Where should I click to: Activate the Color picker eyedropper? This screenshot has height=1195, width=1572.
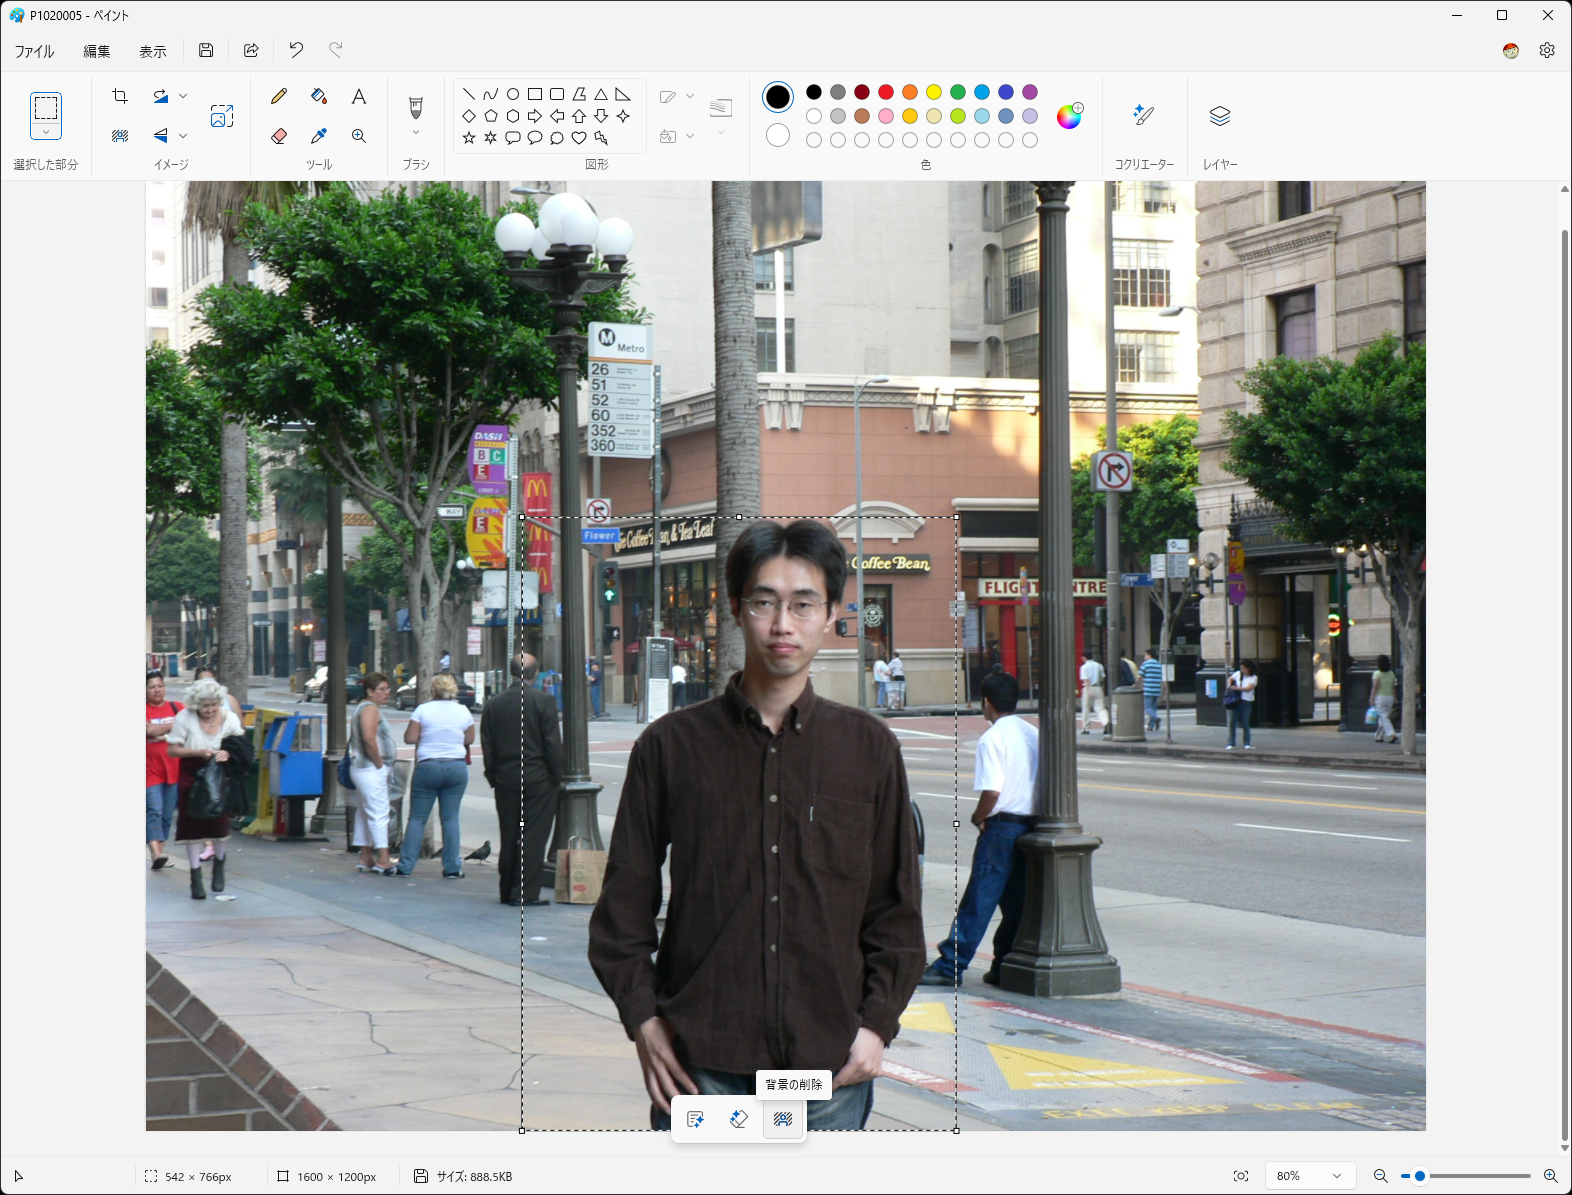click(x=319, y=136)
